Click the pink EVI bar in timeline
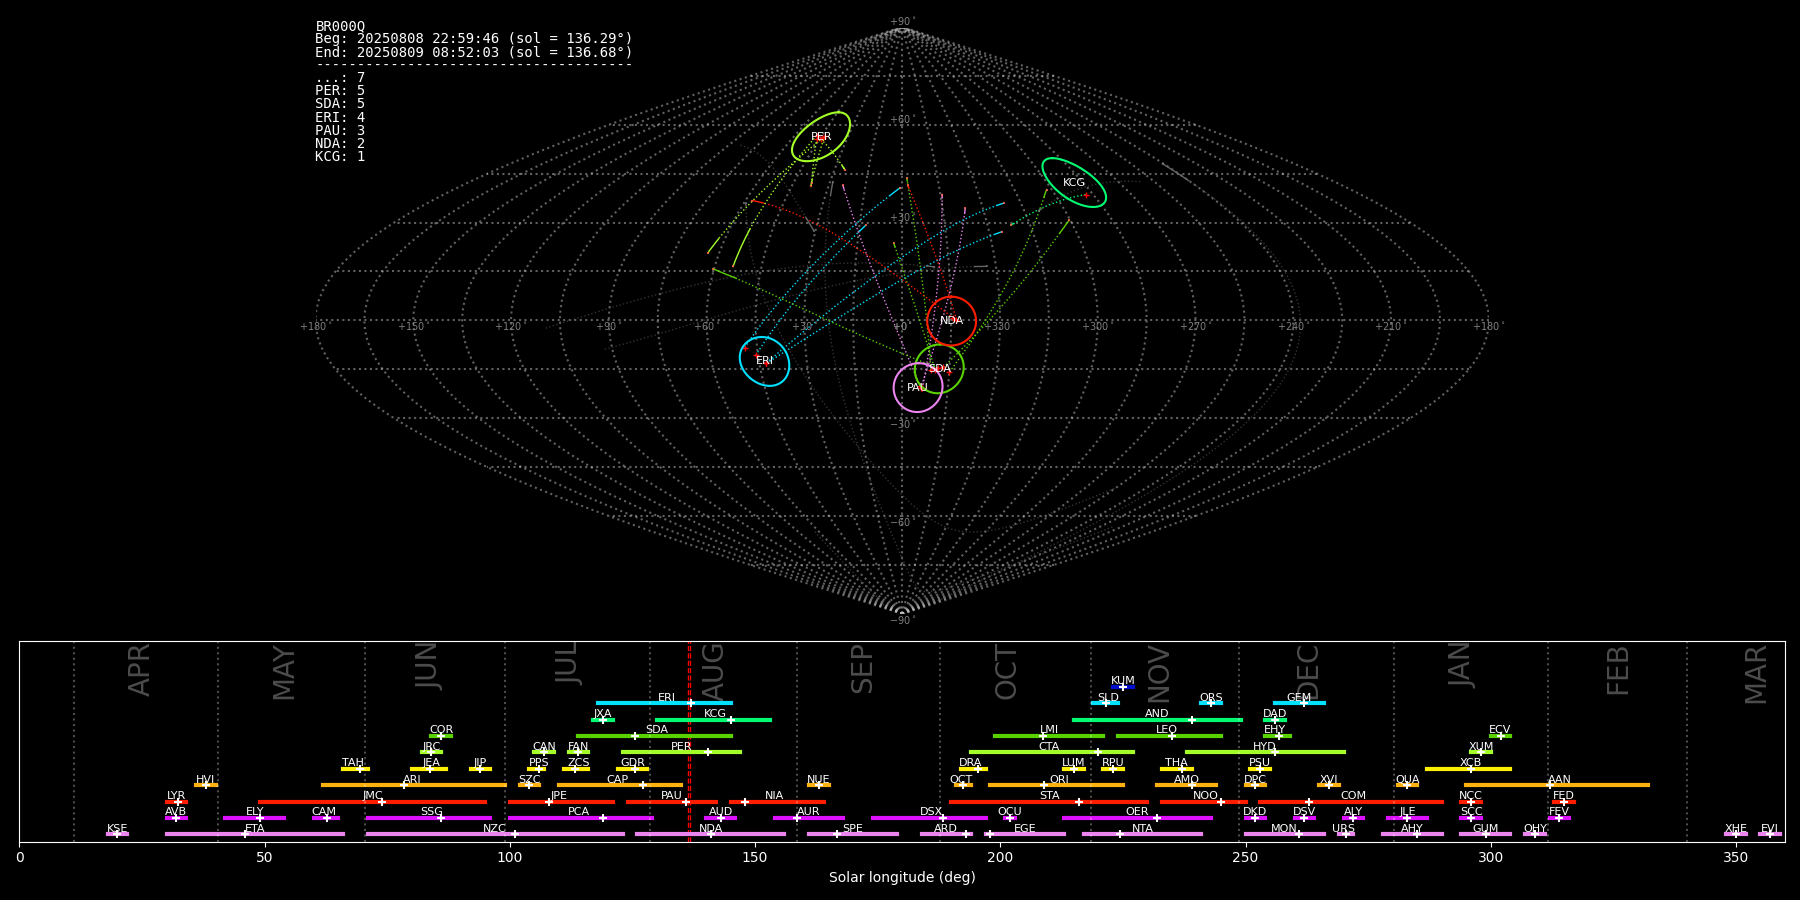The width and height of the screenshot is (1800, 900). [1769, 834]
